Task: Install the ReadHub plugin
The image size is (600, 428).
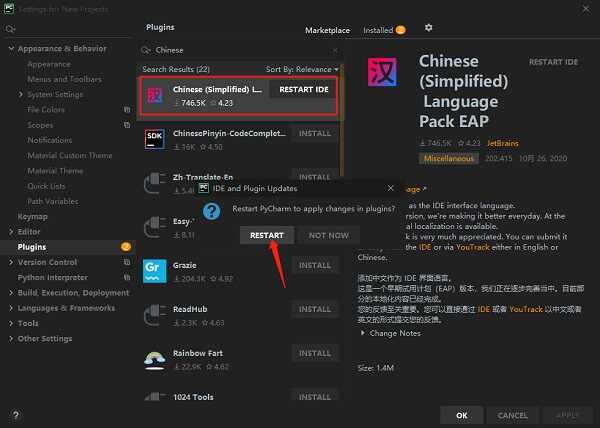Action: click(x=315, y=309)
